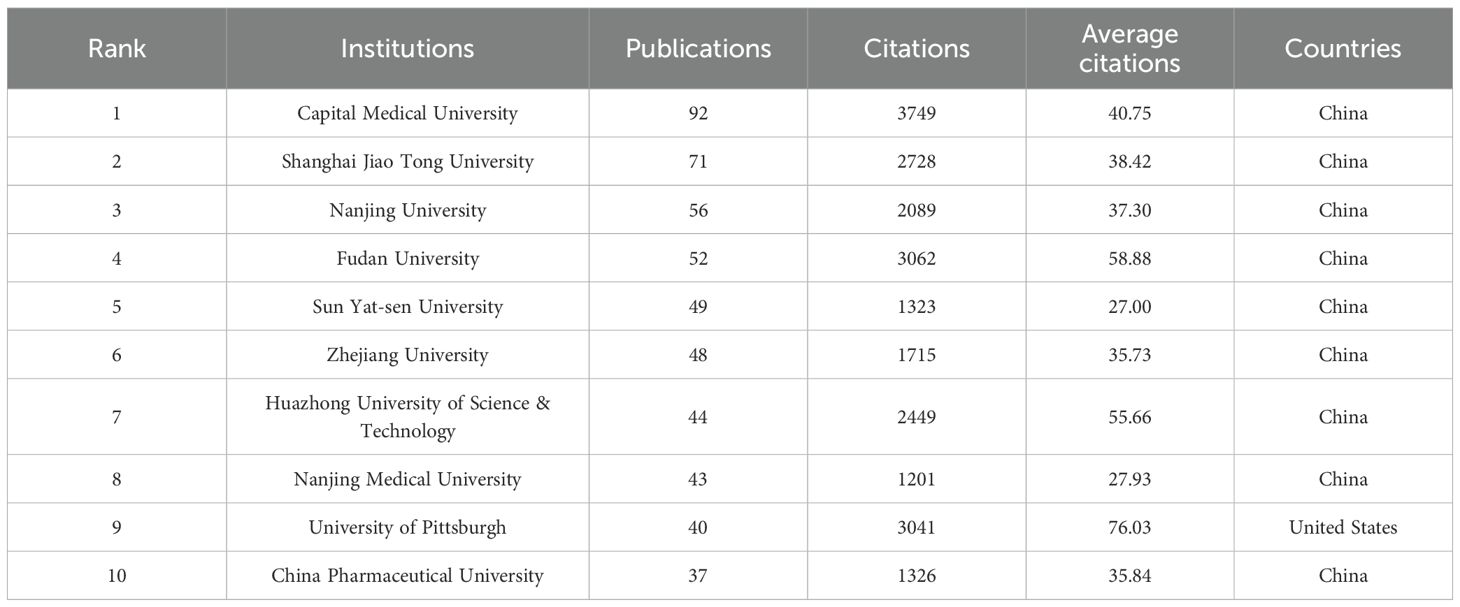
Task: Select China Pharmaceutical University cell
Action: click(407, 575)
